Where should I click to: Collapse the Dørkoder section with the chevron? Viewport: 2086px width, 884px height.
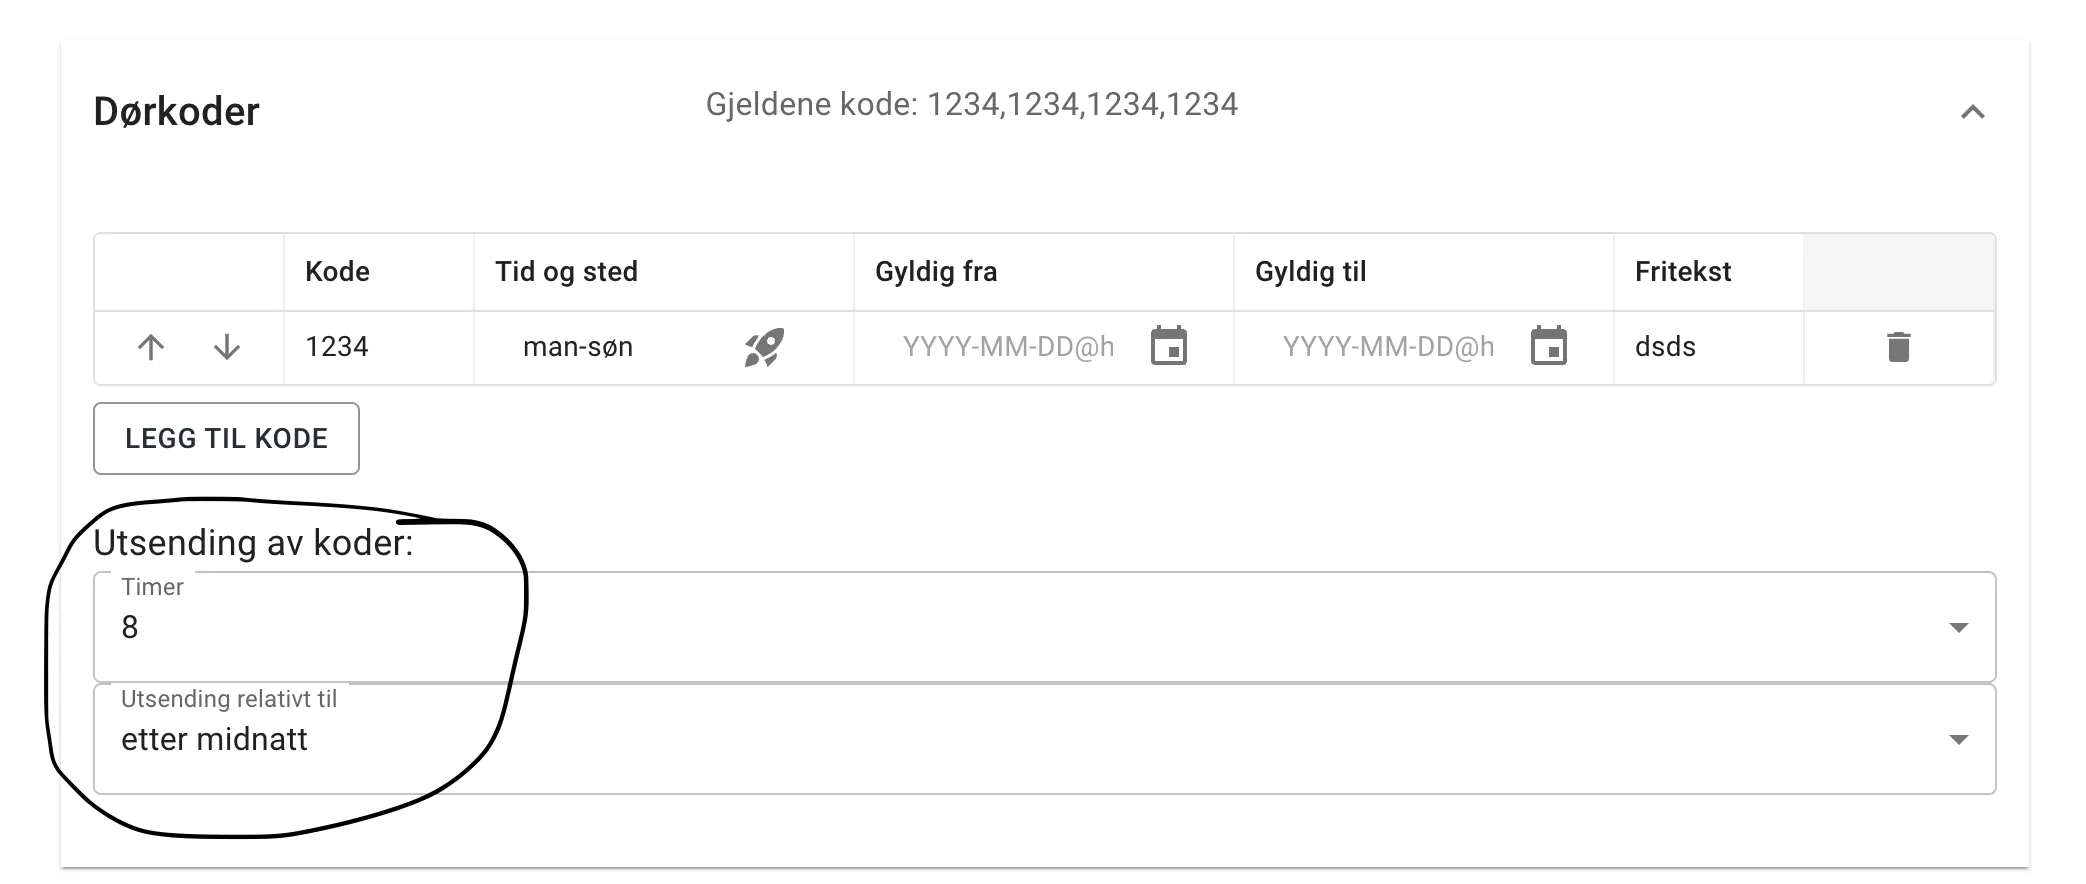coord(1971,112)
